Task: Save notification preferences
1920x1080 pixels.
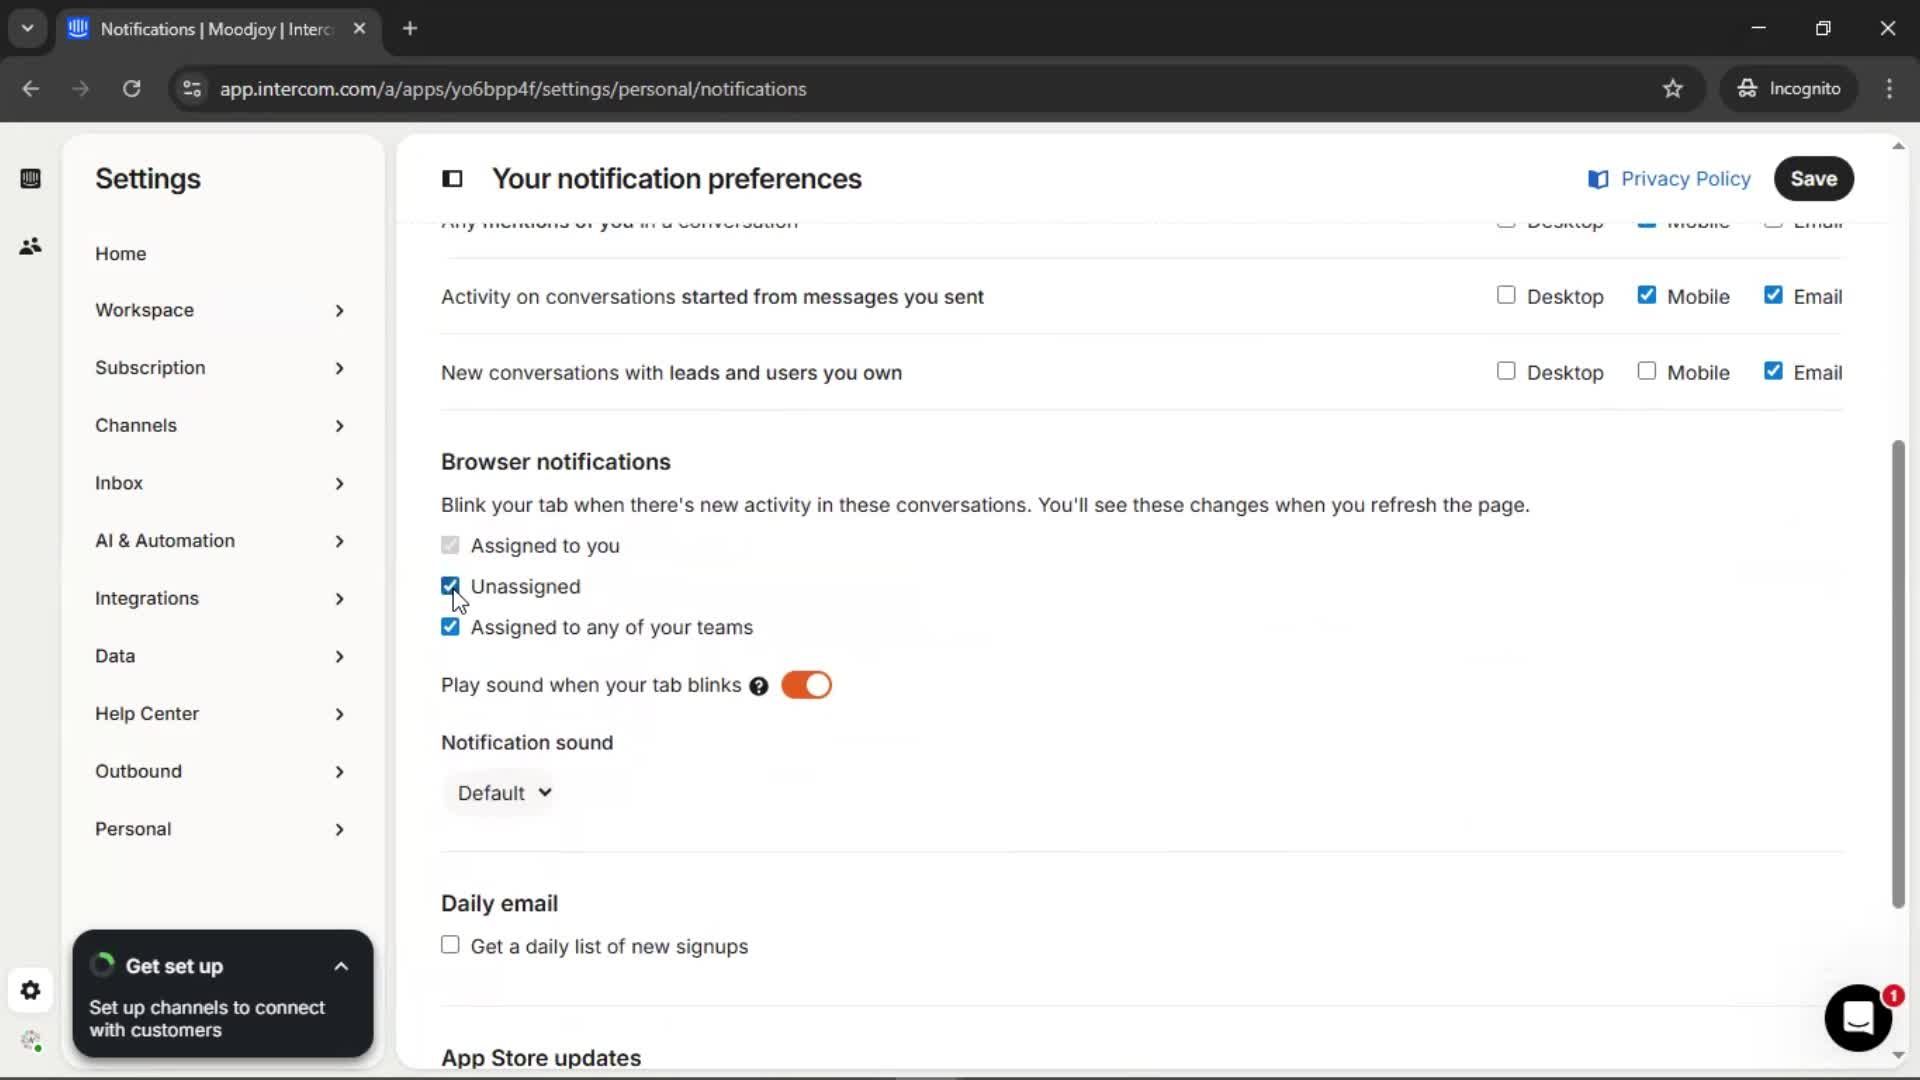Action: coord(1813,179)
